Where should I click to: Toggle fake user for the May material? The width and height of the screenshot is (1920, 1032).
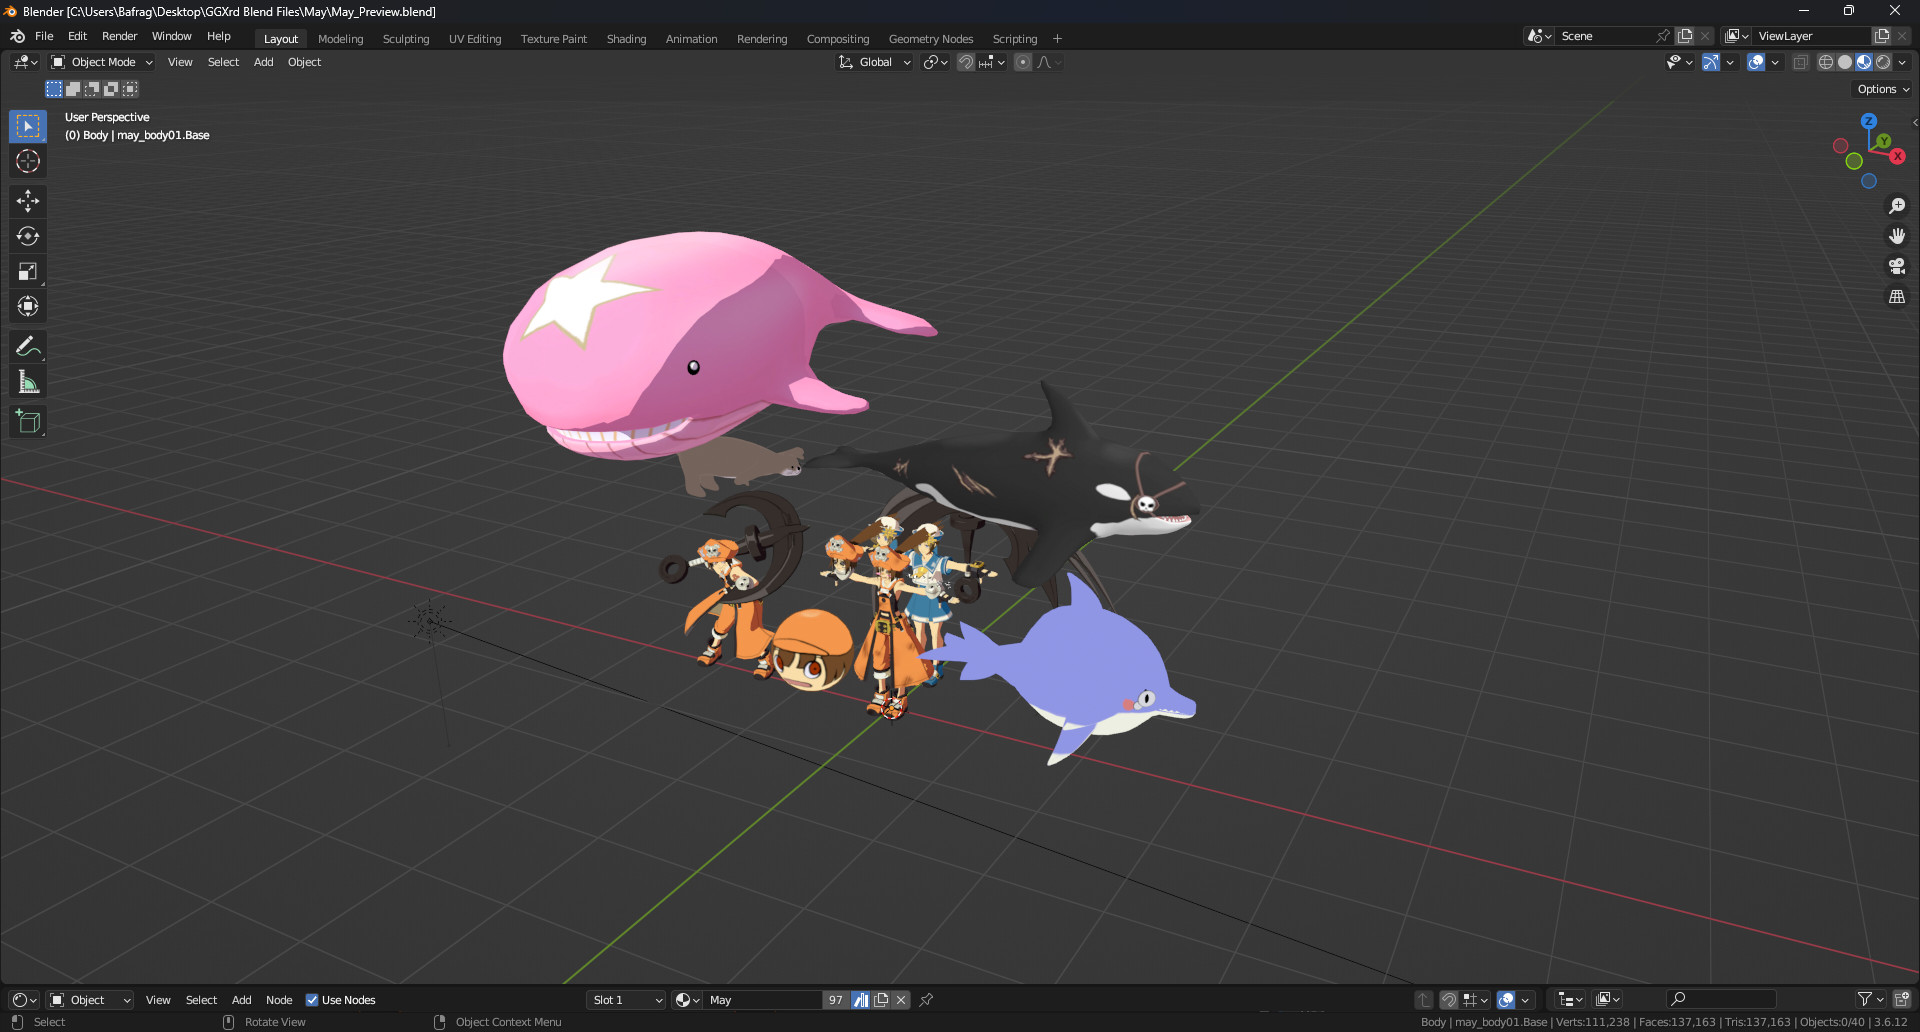(861, 1000)
